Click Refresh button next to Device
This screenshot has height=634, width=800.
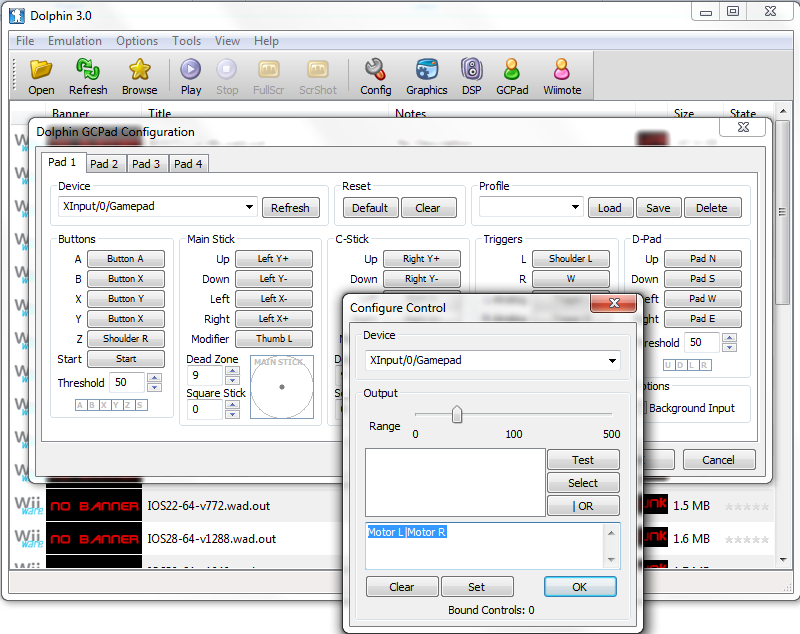[x=290, y=208]
